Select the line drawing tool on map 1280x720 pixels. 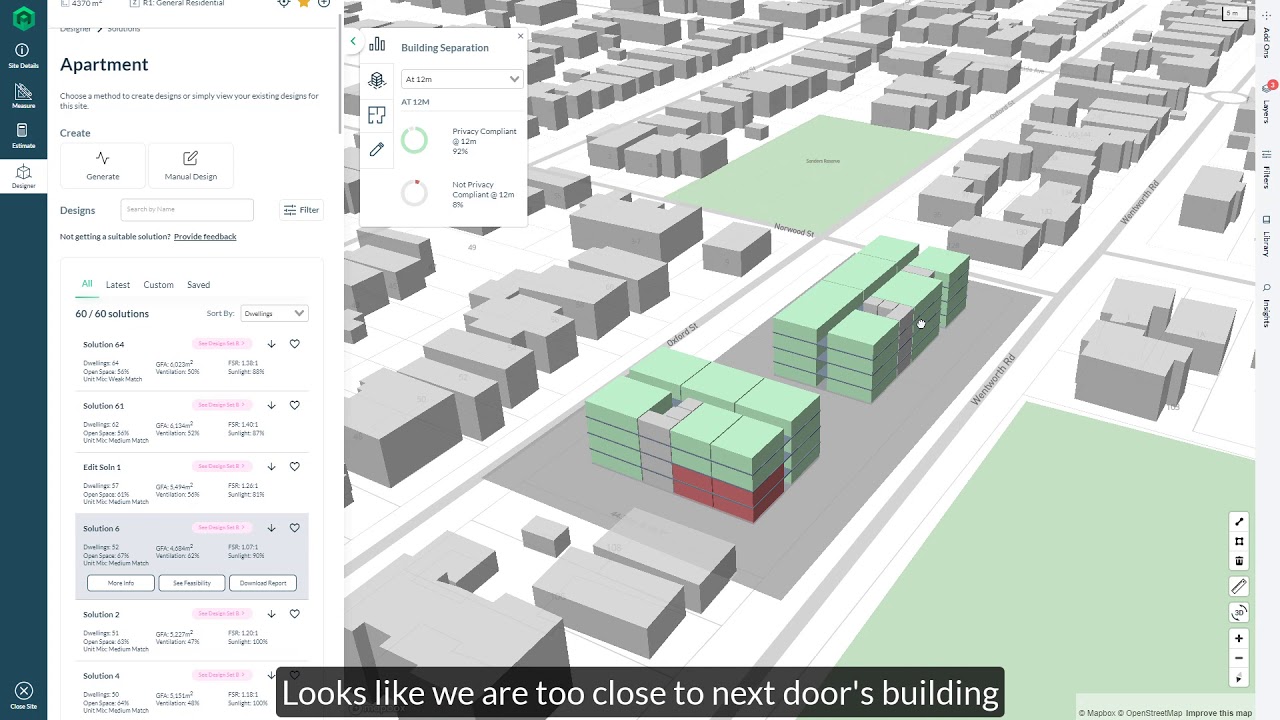click(1239, 522)
